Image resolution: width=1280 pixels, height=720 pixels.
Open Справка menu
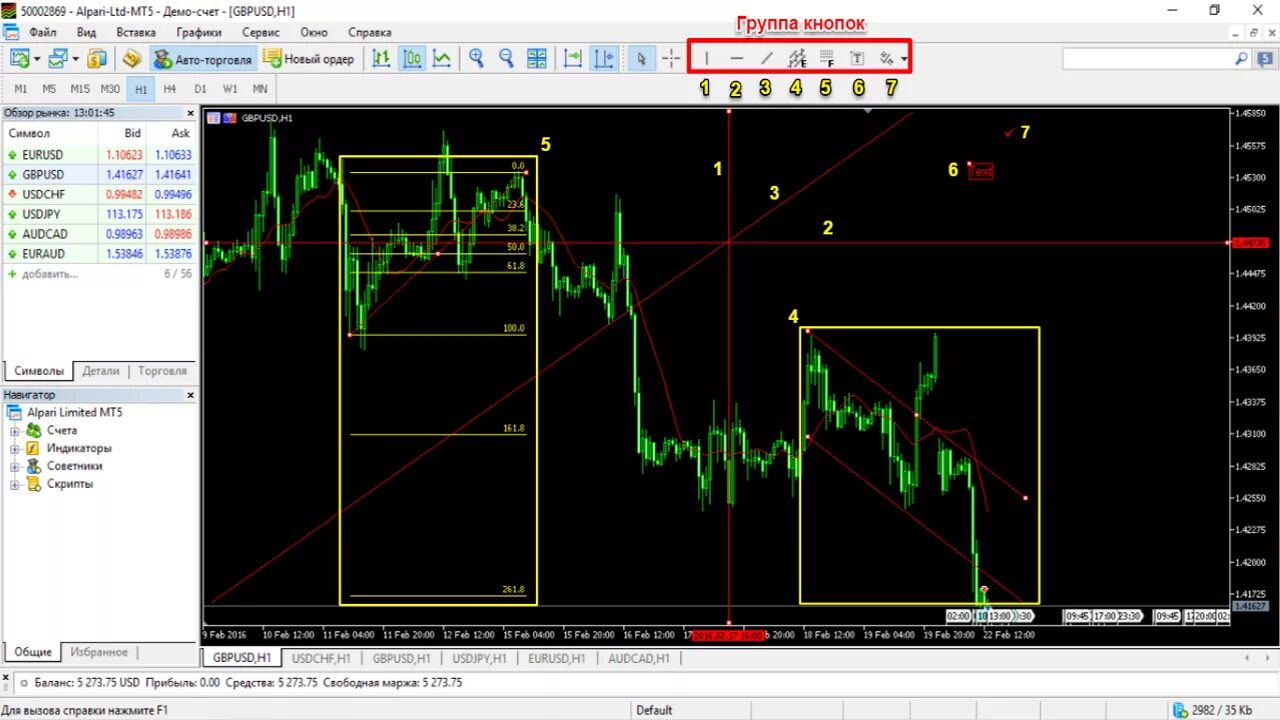[370, 32]
